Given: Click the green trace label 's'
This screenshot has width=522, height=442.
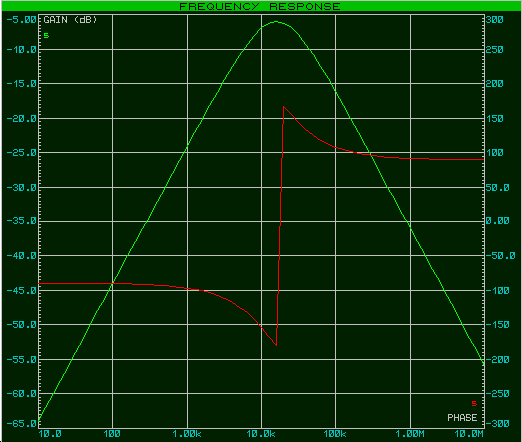Looking at the screenshot, I should point(46,35).
